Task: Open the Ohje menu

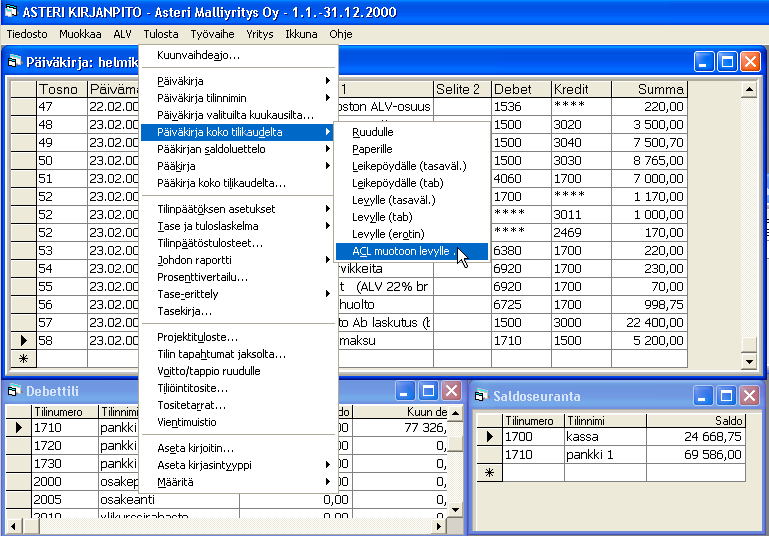Action: [341, 34]
